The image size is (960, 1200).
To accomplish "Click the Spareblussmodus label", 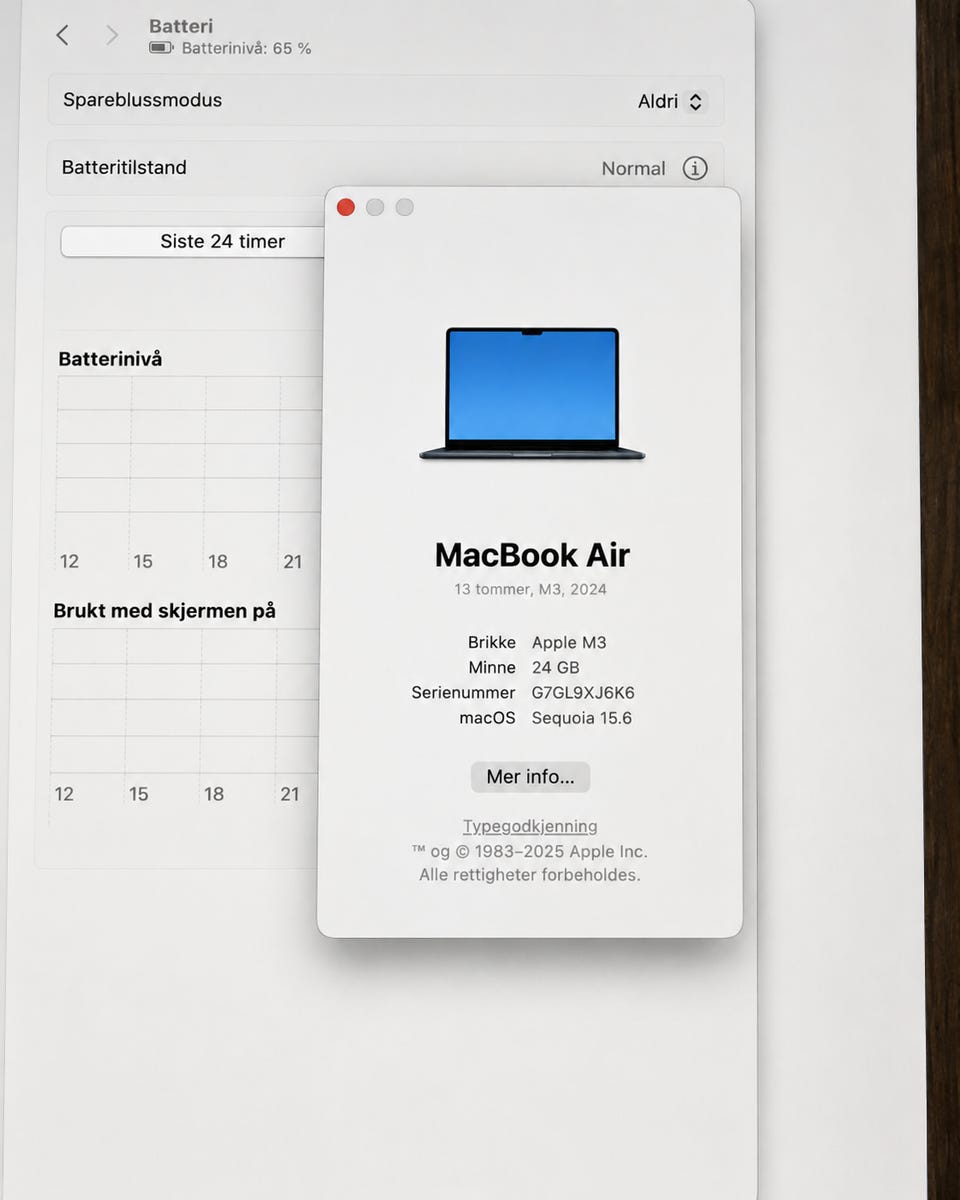I will (x=142, y=100).
